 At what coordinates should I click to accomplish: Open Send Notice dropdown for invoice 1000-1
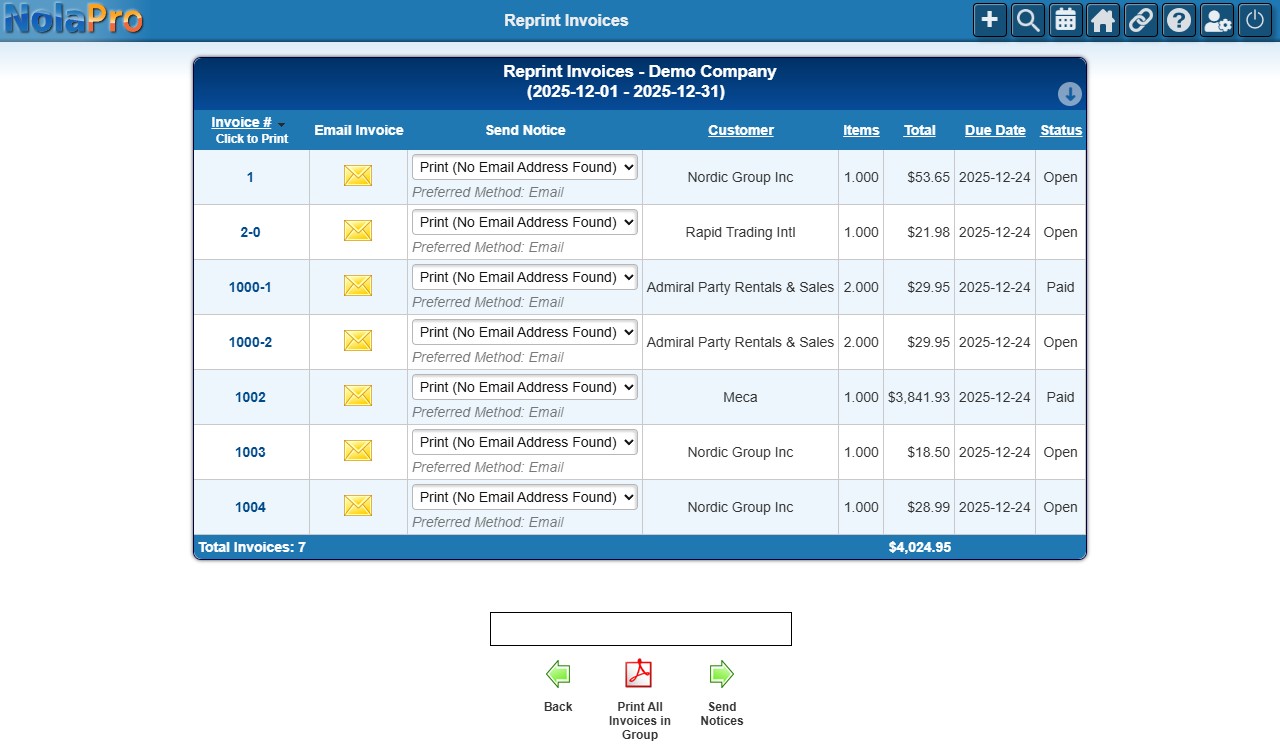tap(525, 277)
